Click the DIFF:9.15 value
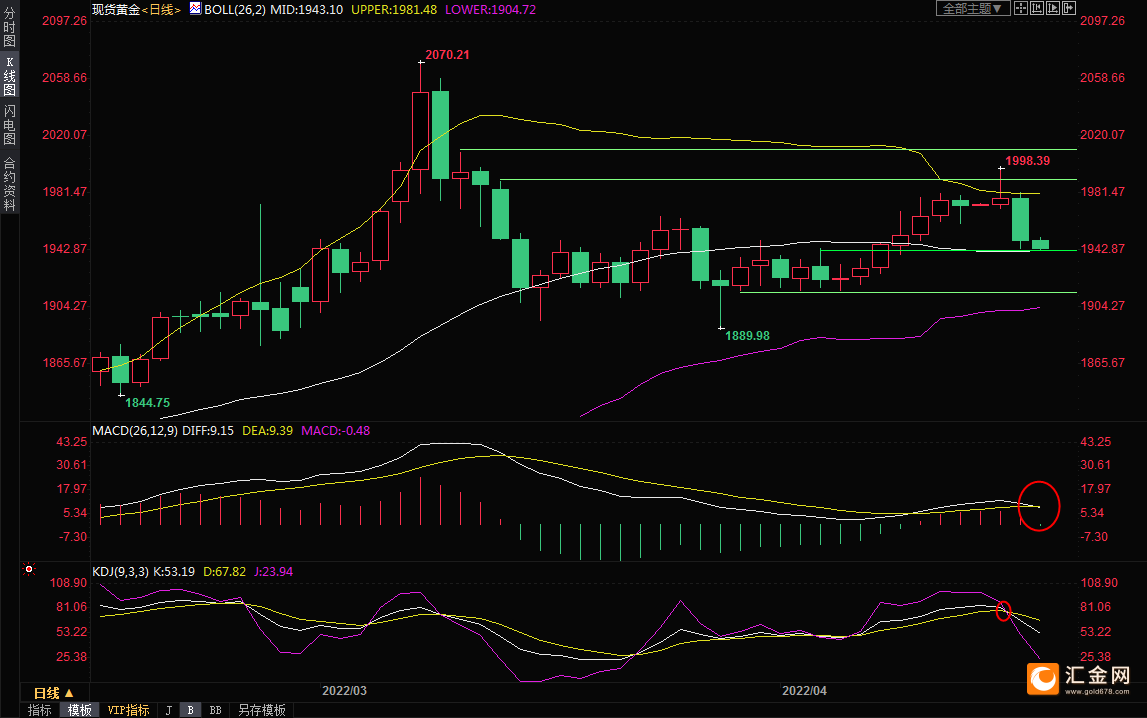Image resolution: width=1147 pixels, height=718 pixels. pos(208,431)
